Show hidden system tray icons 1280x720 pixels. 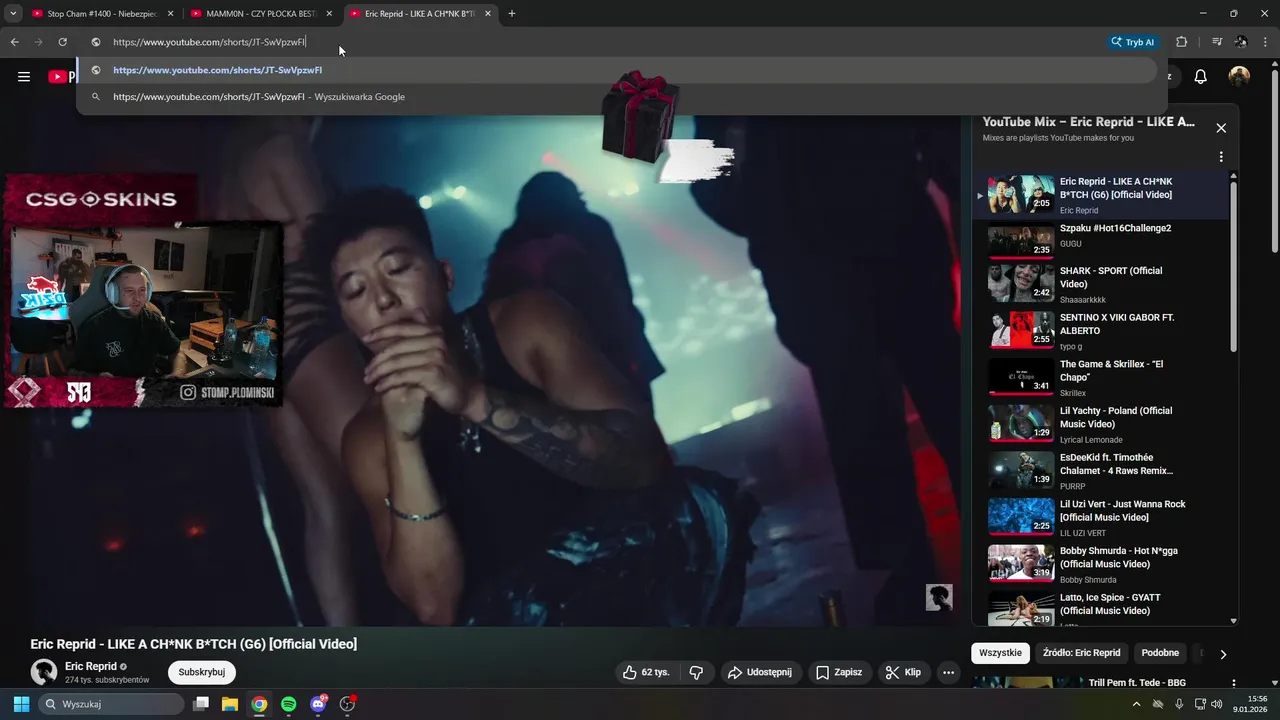(x=1136, y=704)
